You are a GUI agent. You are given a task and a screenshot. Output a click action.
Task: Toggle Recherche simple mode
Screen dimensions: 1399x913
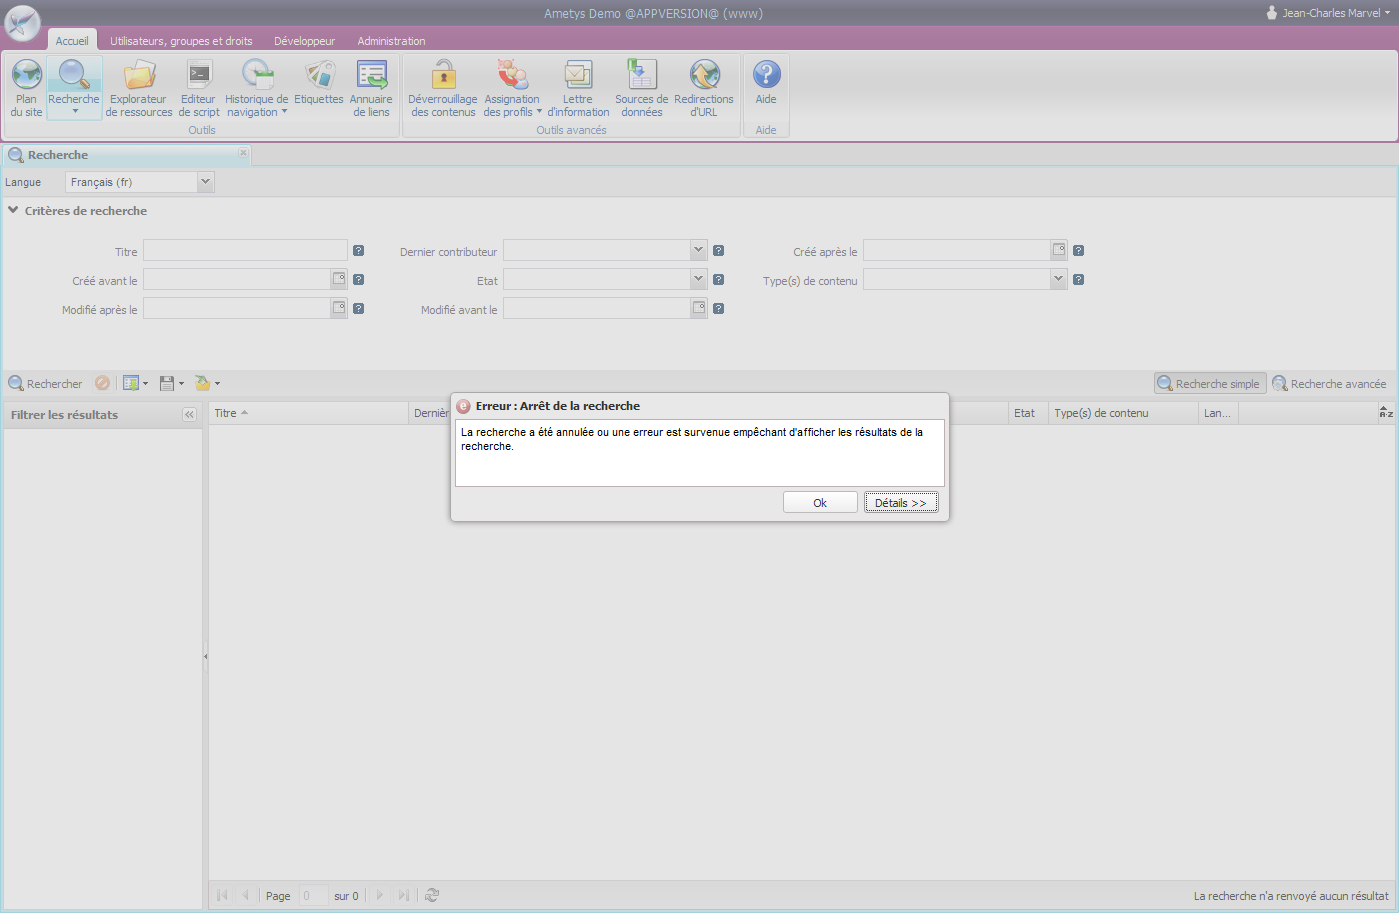(1210, 383)
